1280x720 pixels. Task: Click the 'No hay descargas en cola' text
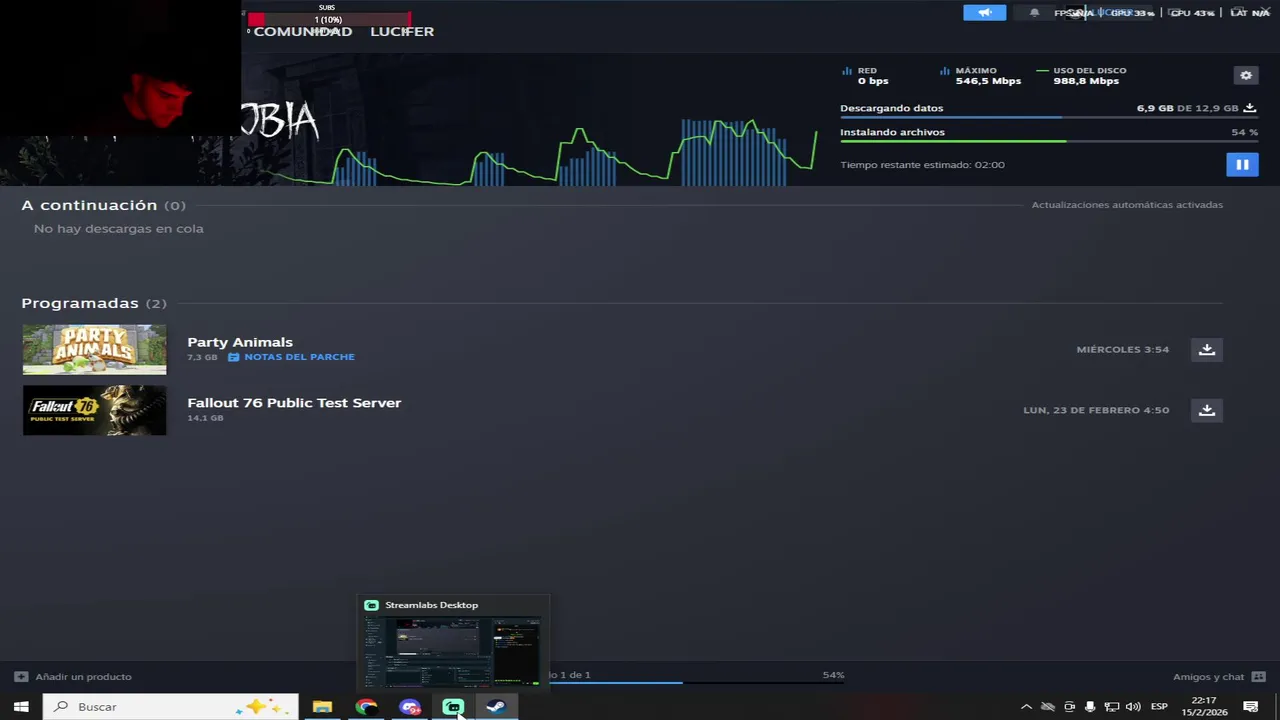click(x=119, y=229)
